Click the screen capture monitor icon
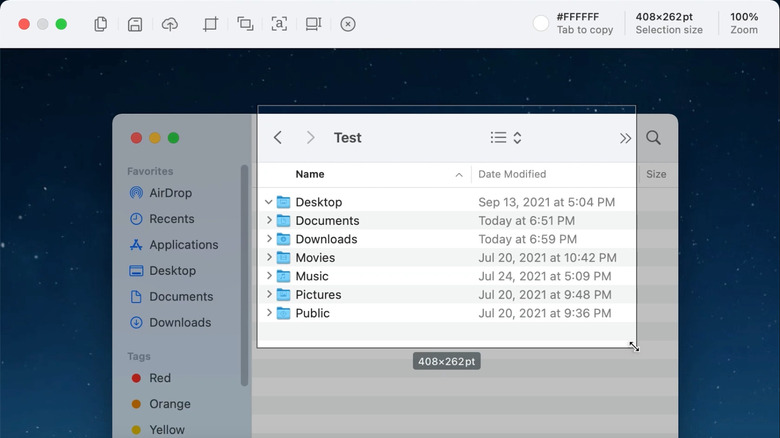The width and height of the screenshot is (780, 438). point(313,24)
